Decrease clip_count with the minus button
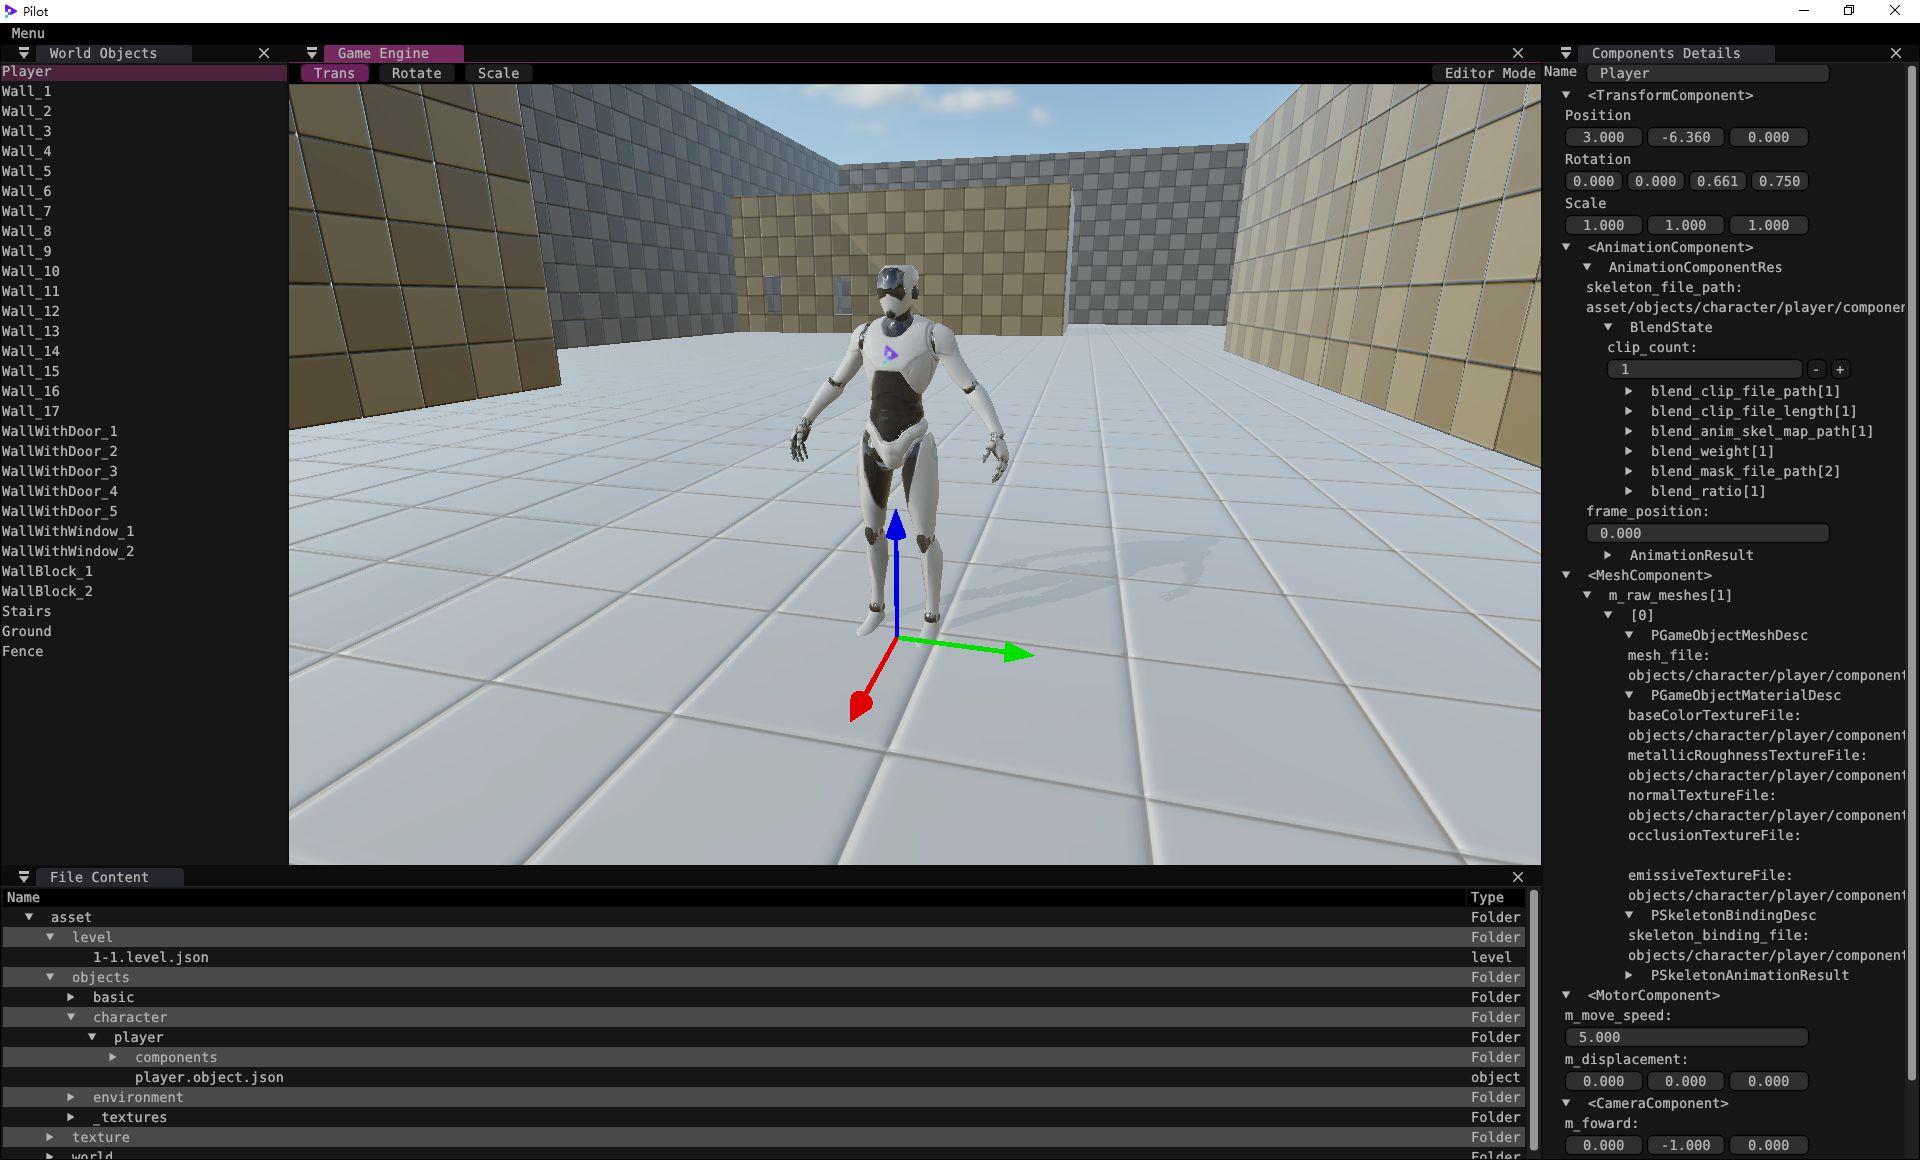 click(x=1817, y=369)
